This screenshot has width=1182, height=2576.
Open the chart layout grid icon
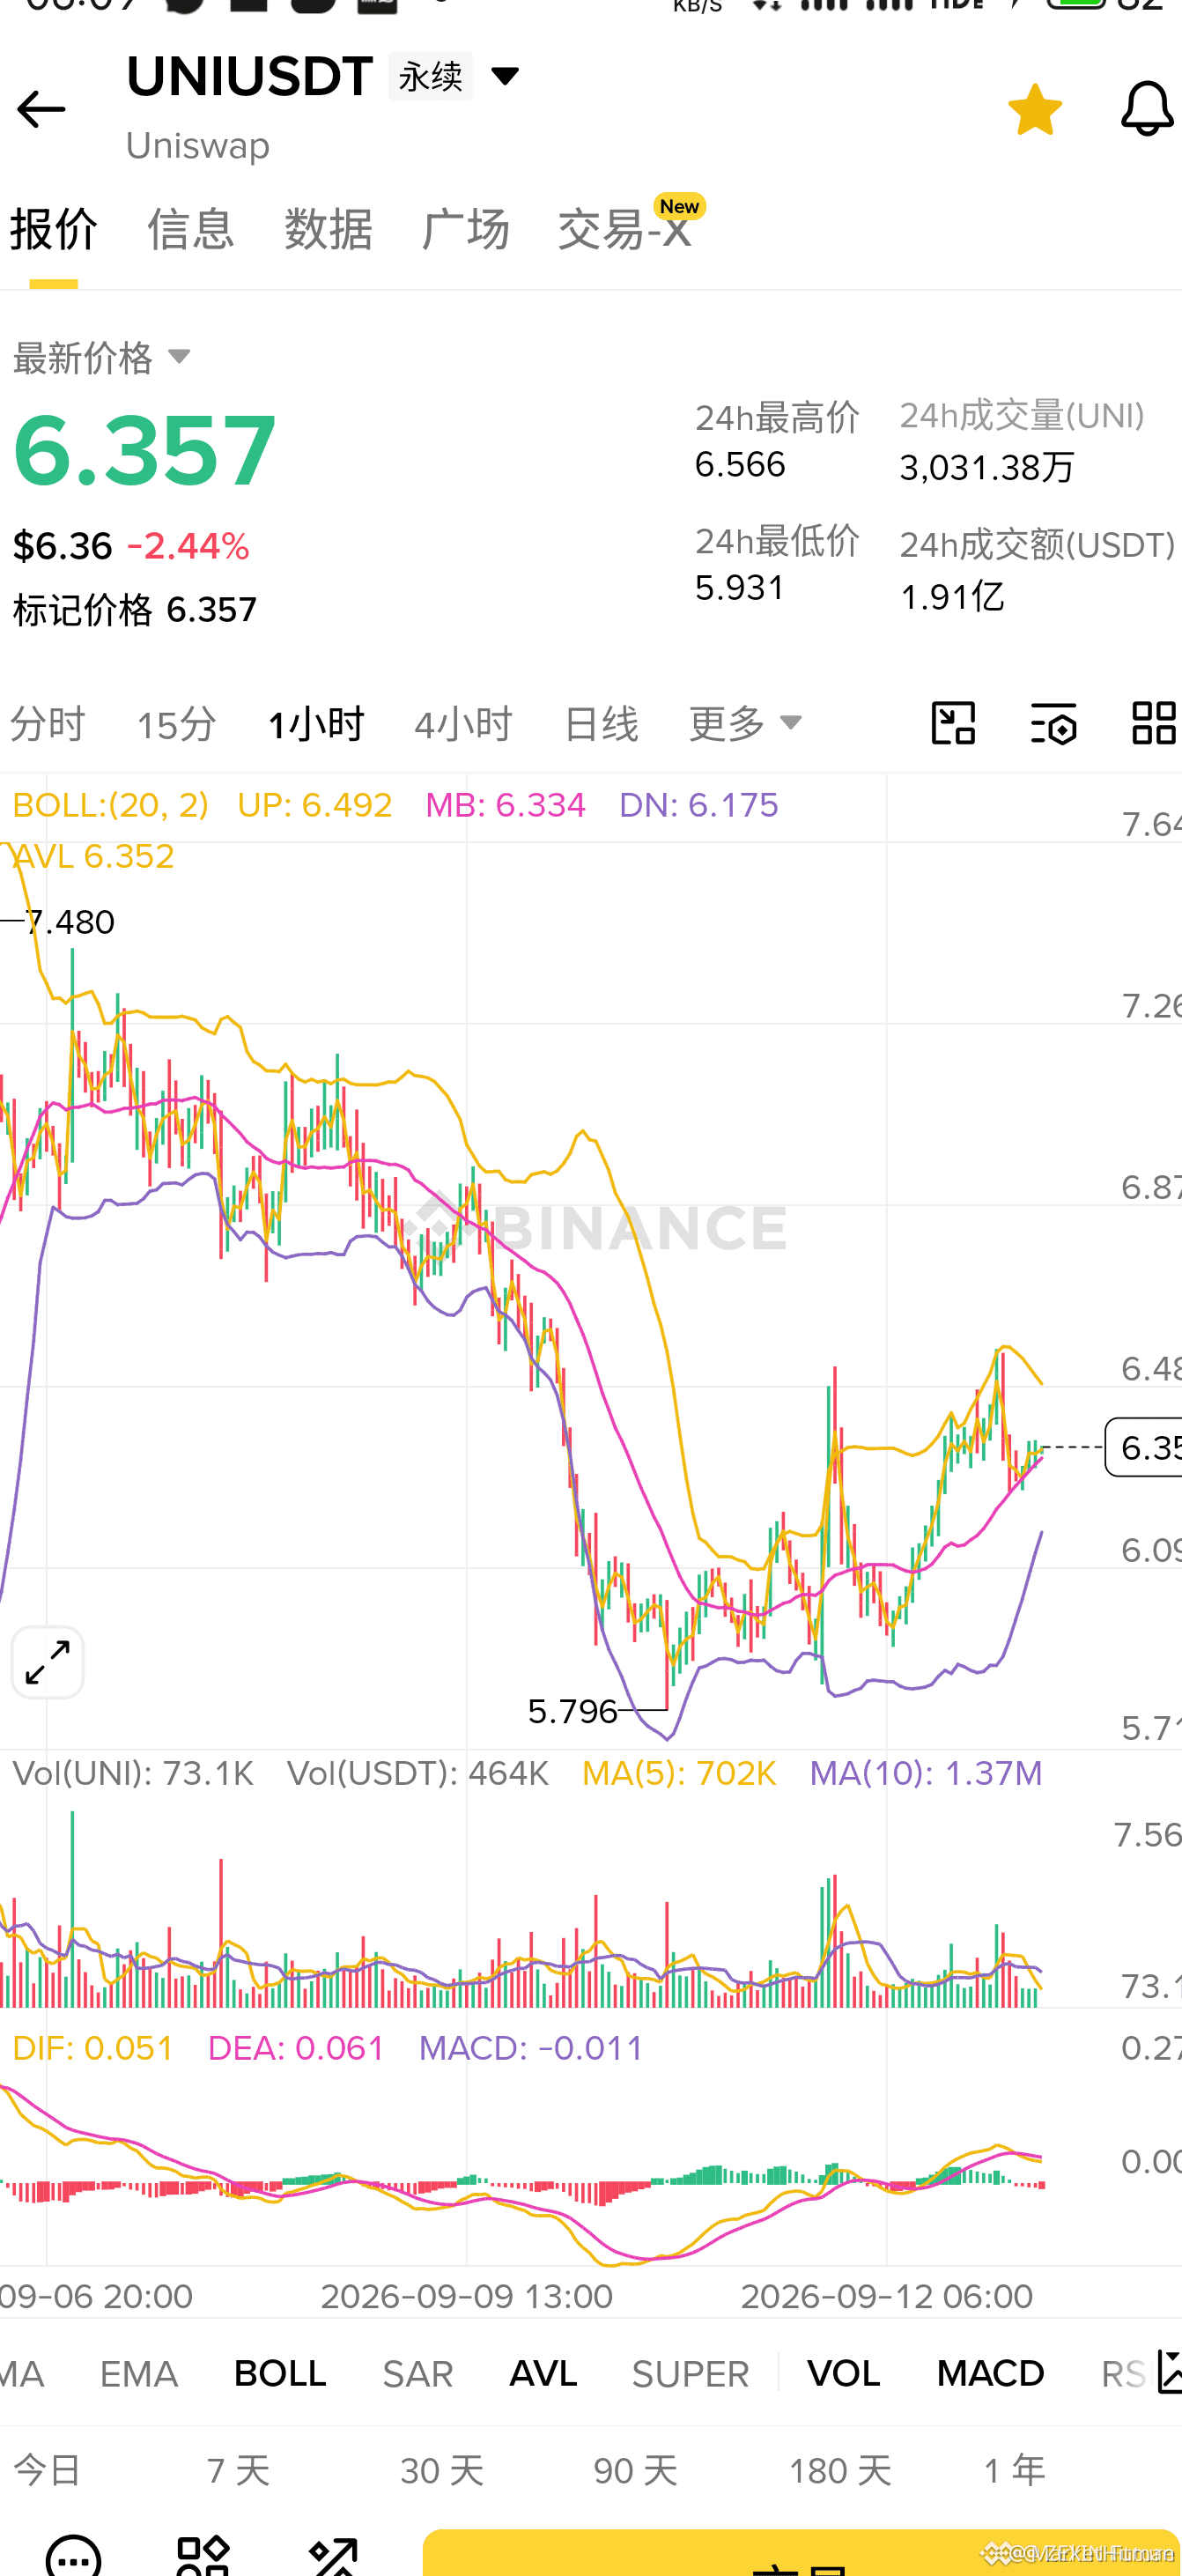[x=1154, y=723]
